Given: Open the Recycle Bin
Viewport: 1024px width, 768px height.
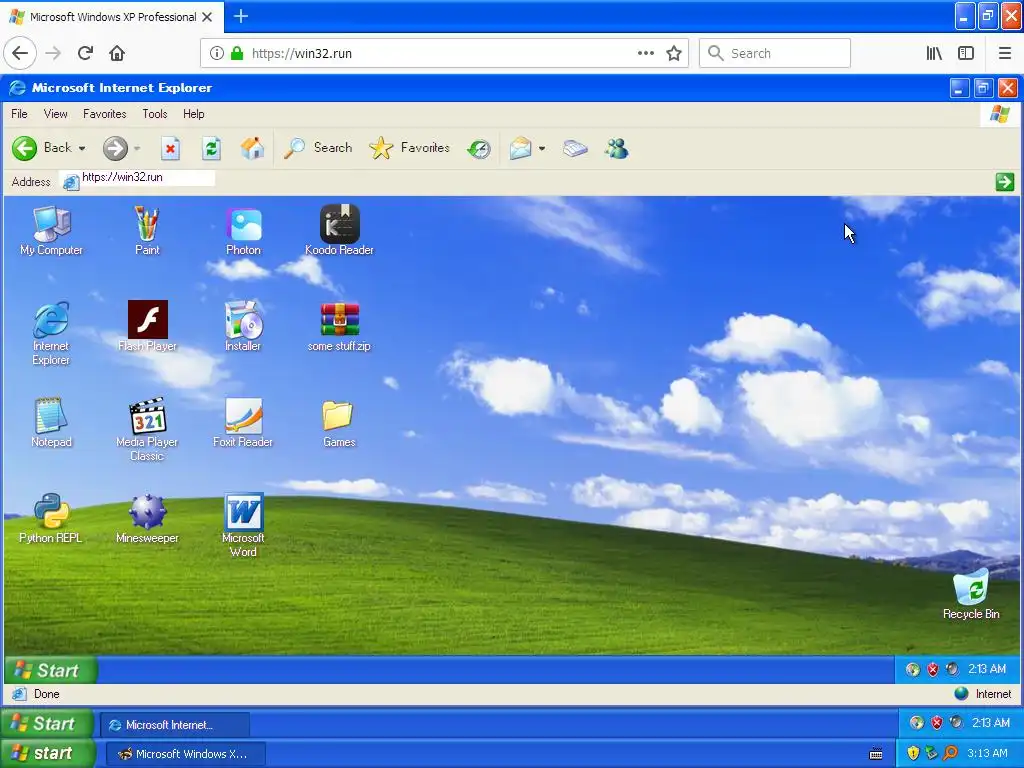Looking at the screenshot, I should 971,593.
